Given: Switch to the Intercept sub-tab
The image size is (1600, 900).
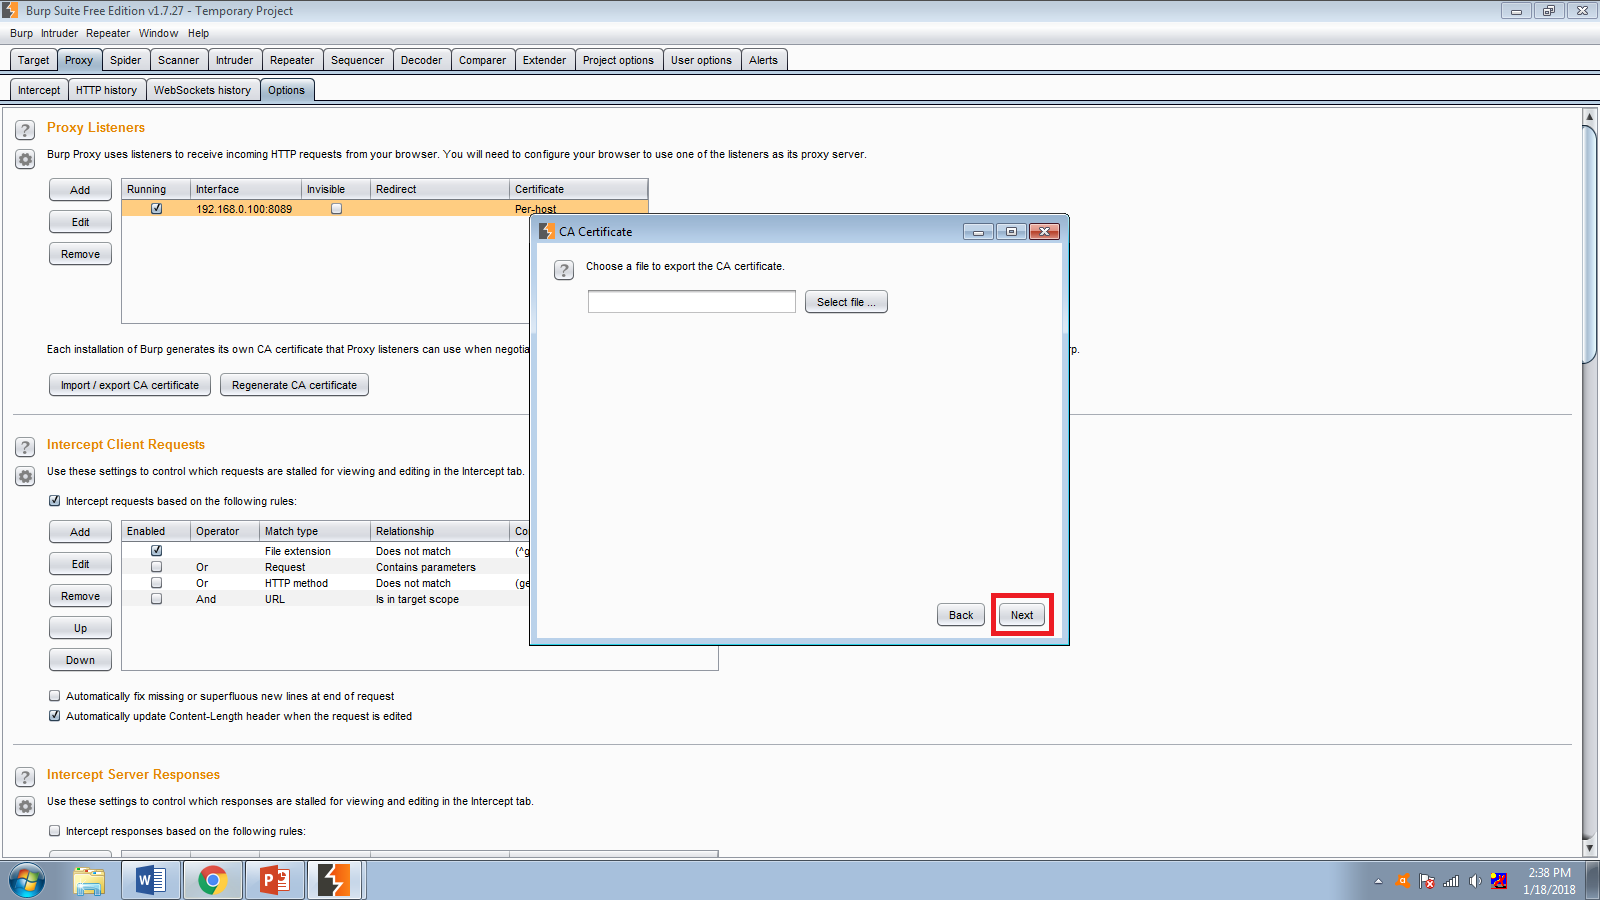Looking at the screenshot, I should click(39, 90).
